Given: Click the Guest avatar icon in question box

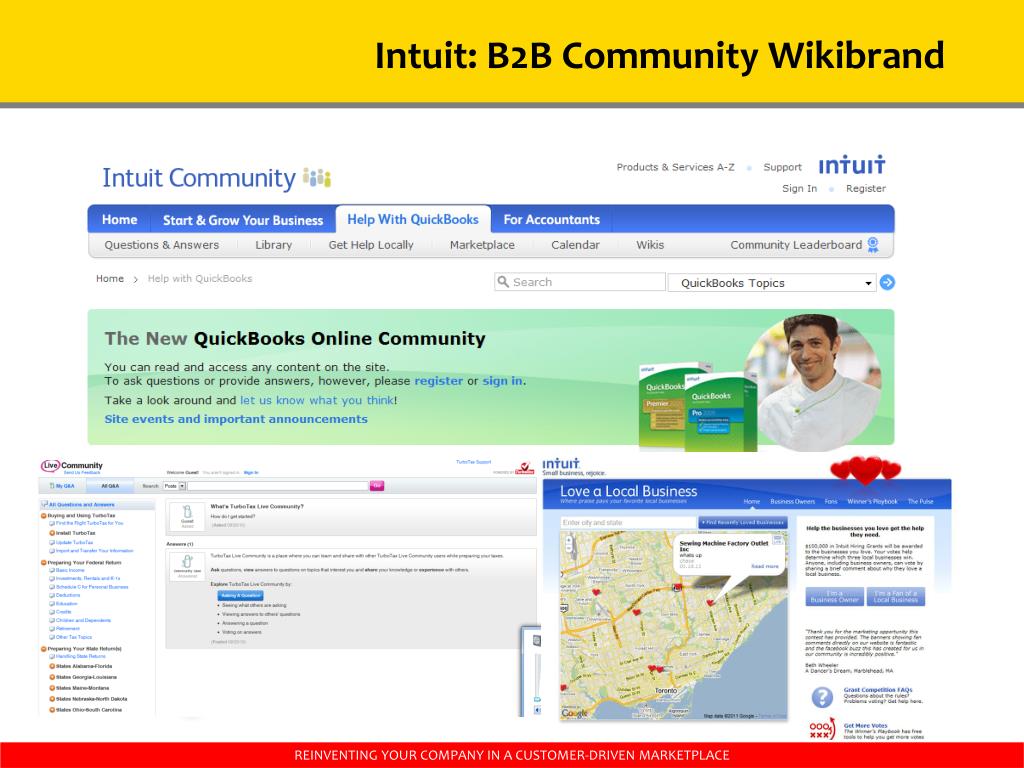Looking at the screenshot, I should (x=187, y=513).
